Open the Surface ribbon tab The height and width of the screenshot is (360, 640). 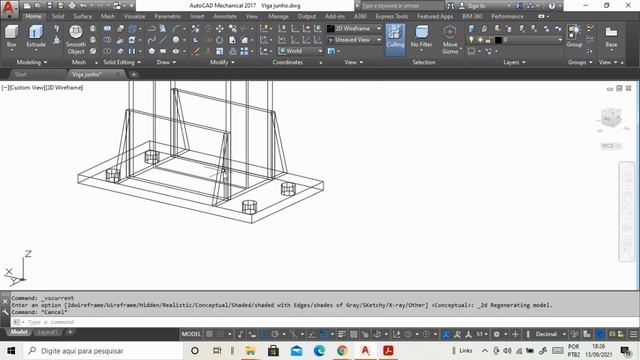pyautogui.click(x=82, y=16)
